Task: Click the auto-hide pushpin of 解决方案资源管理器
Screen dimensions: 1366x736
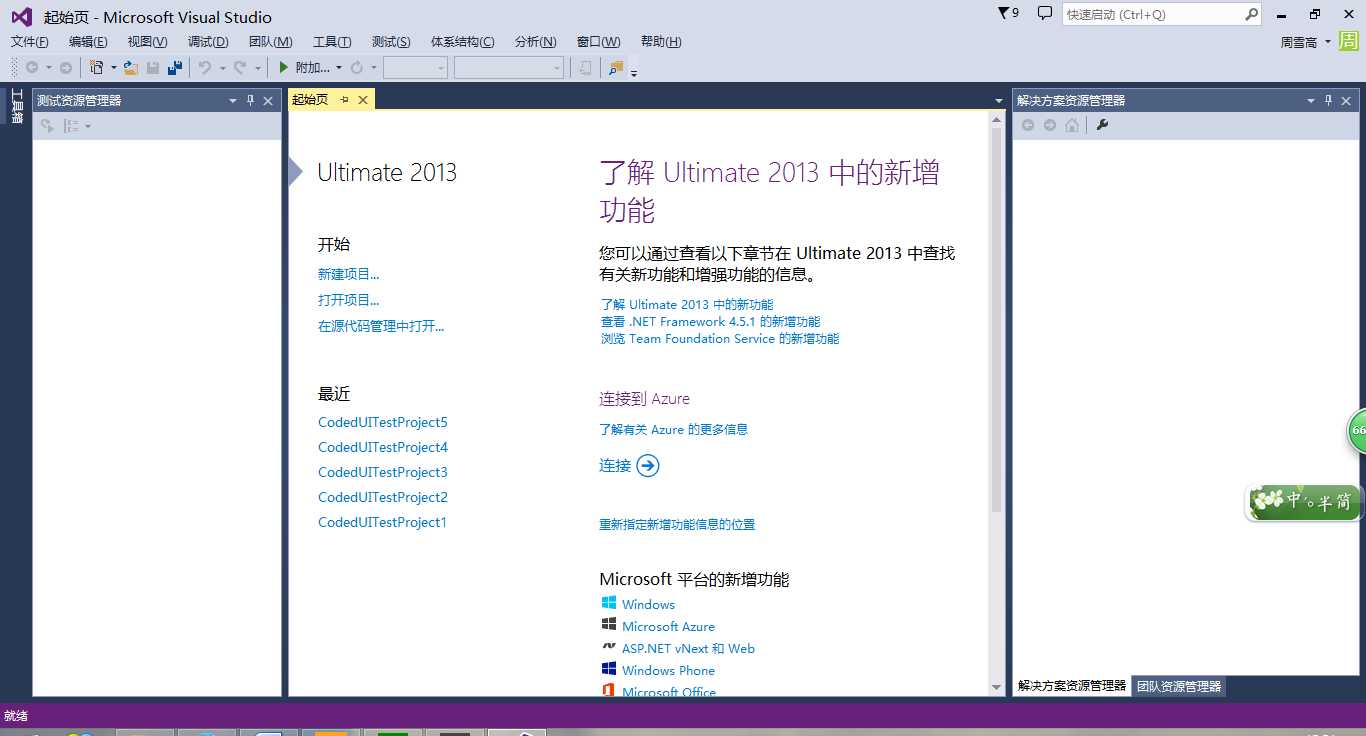Action: pos(1329,100)
